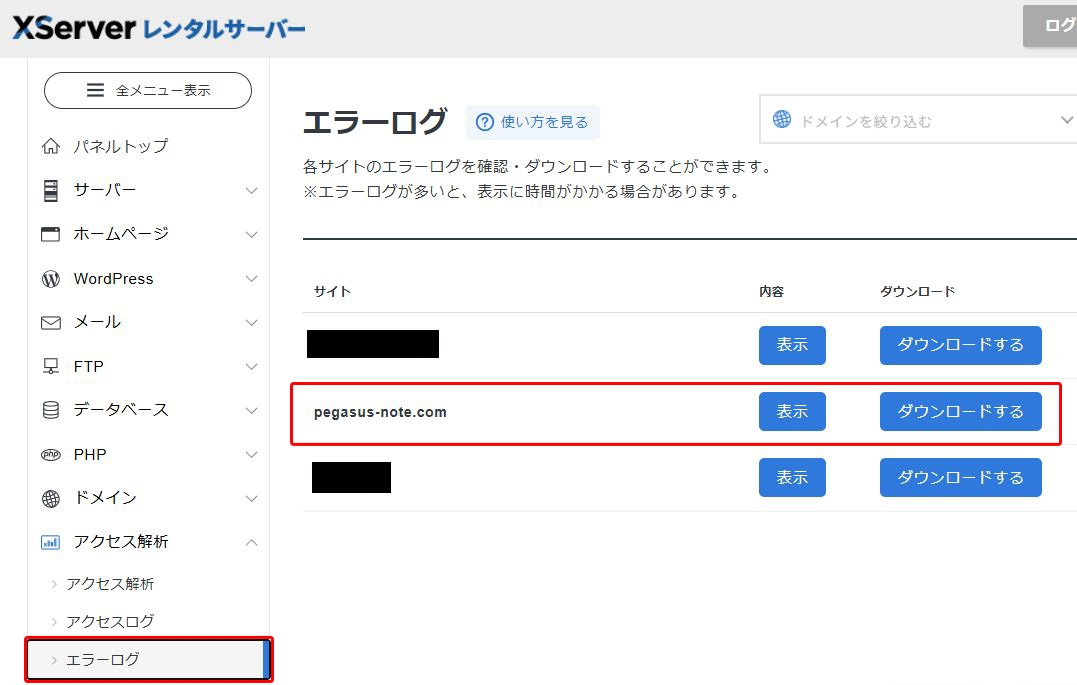Click ダウンロードする for pegasus-note.com
Viewport: 1077px width, 685px height.
coord(960,412)
